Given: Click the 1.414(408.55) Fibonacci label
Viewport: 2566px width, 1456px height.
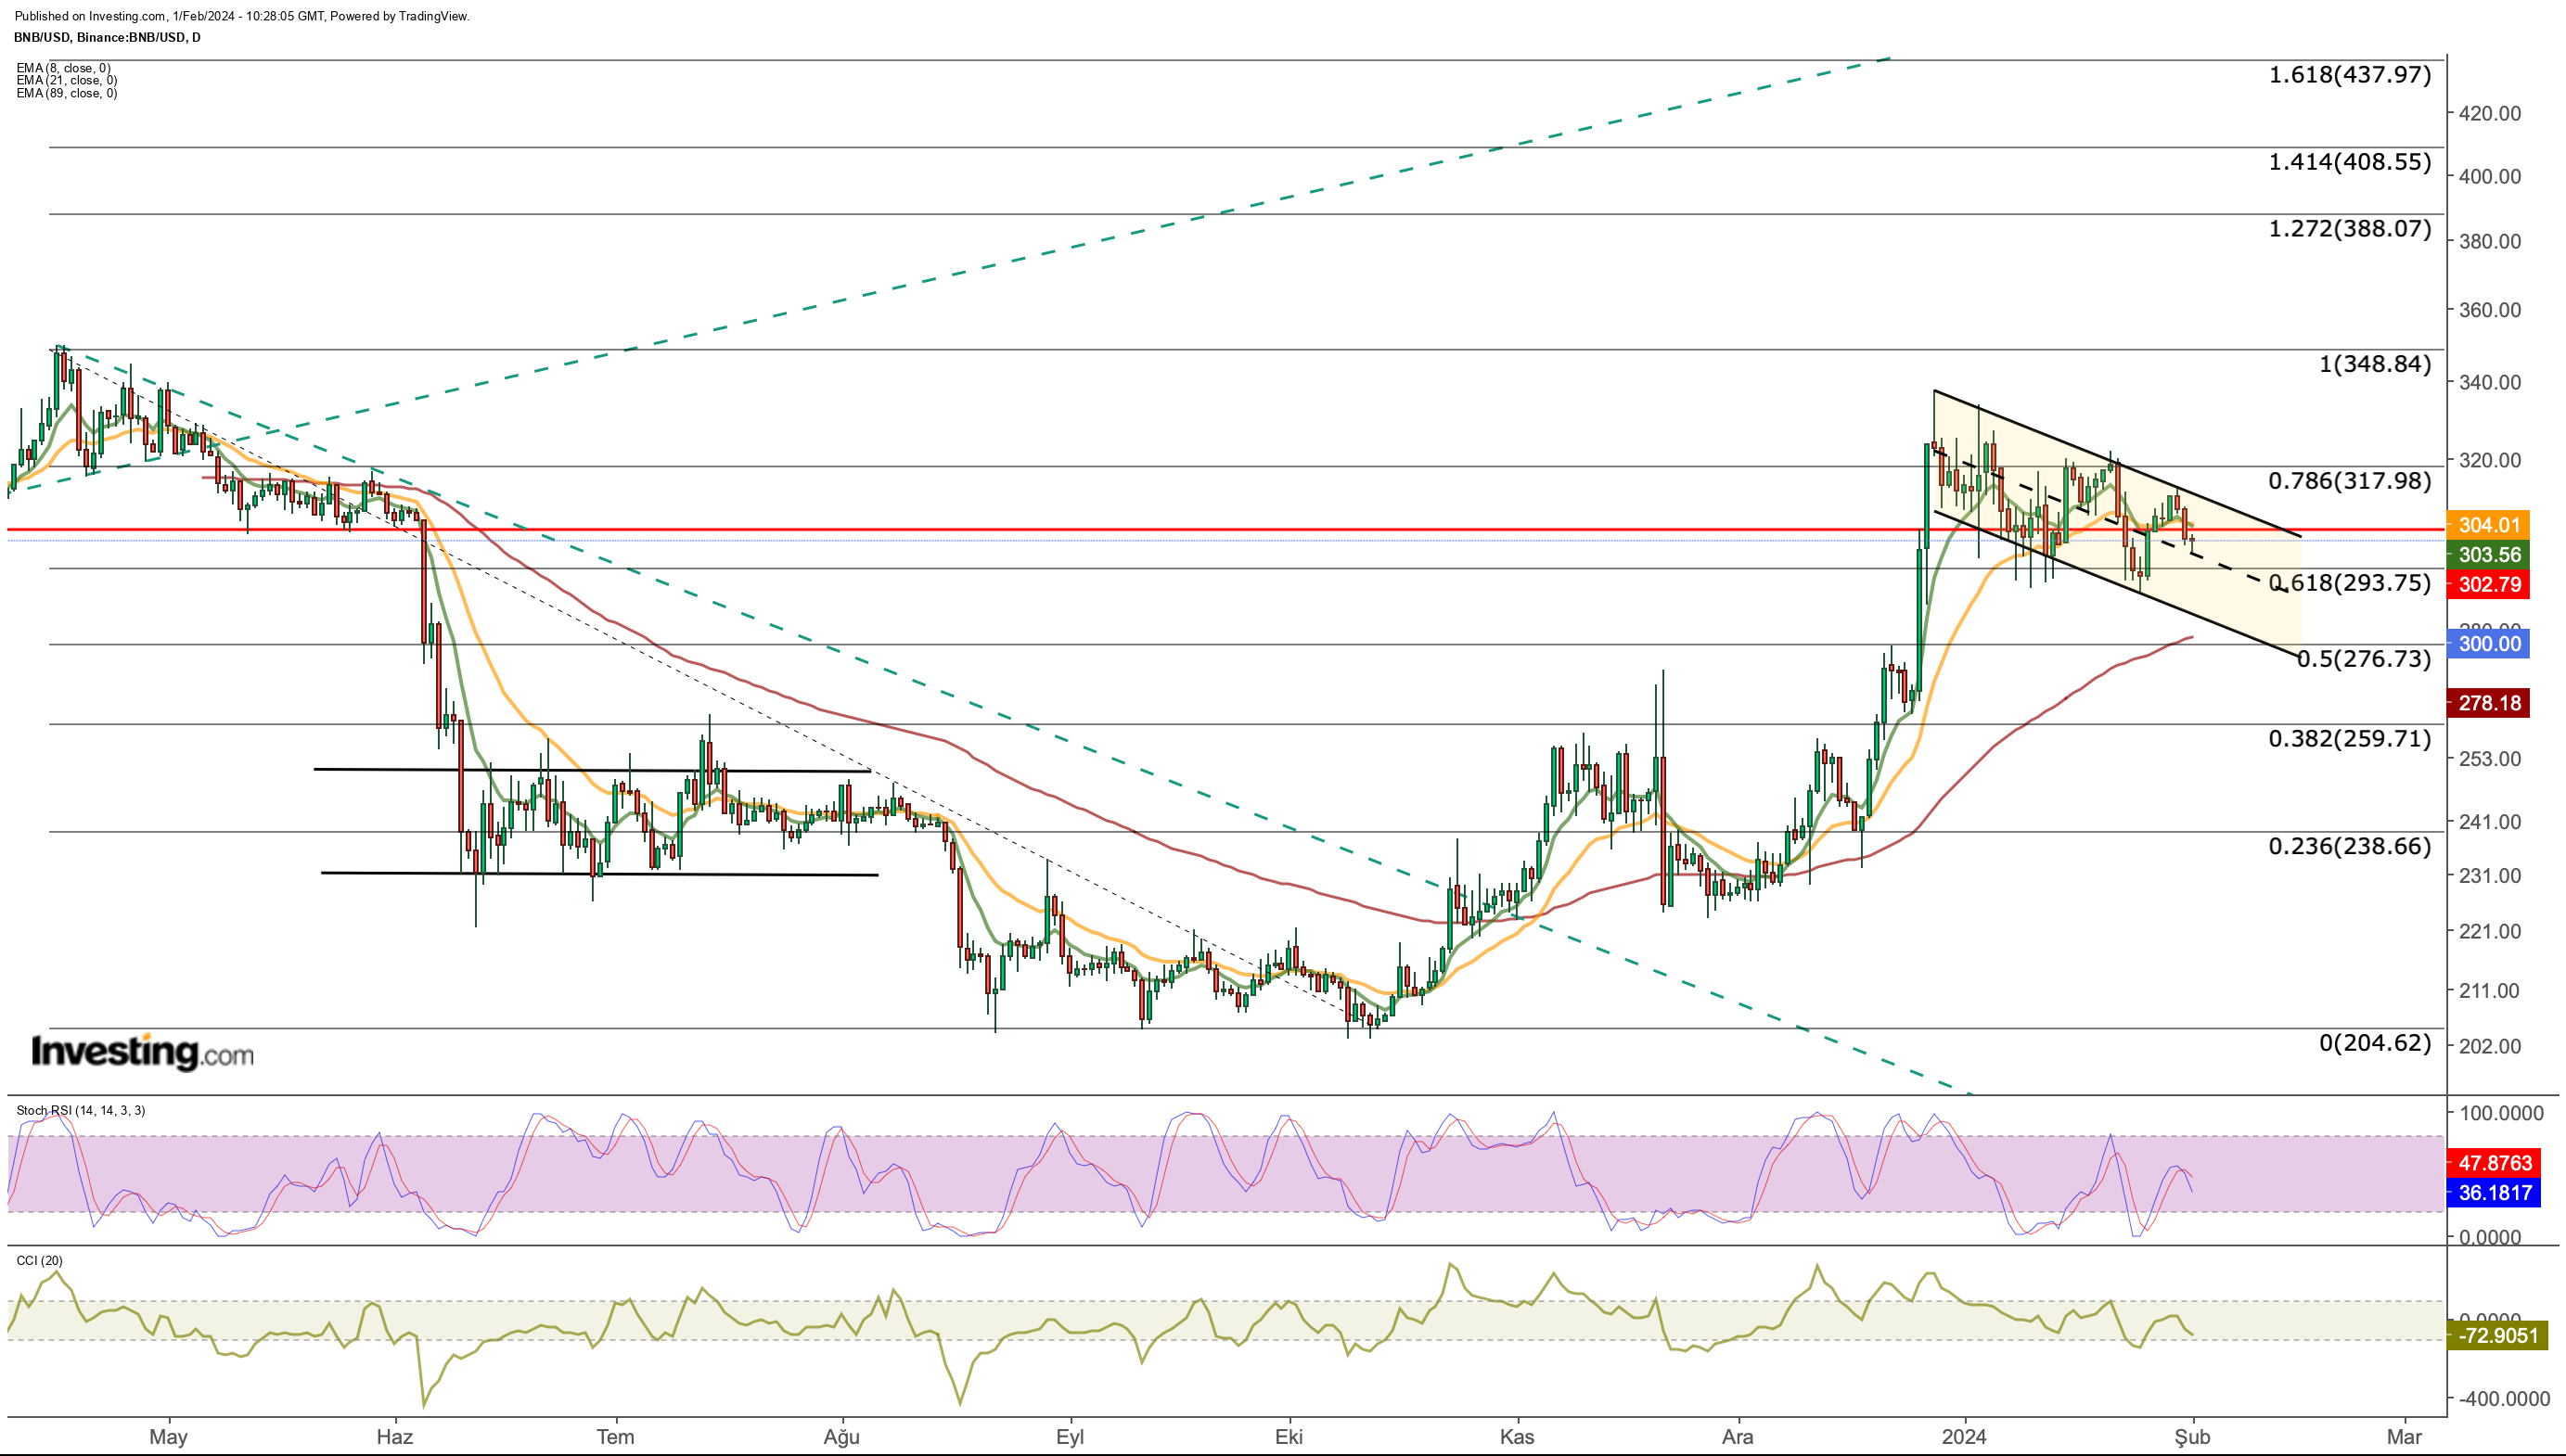Looking at the screenshot, I should [2349, 161].
